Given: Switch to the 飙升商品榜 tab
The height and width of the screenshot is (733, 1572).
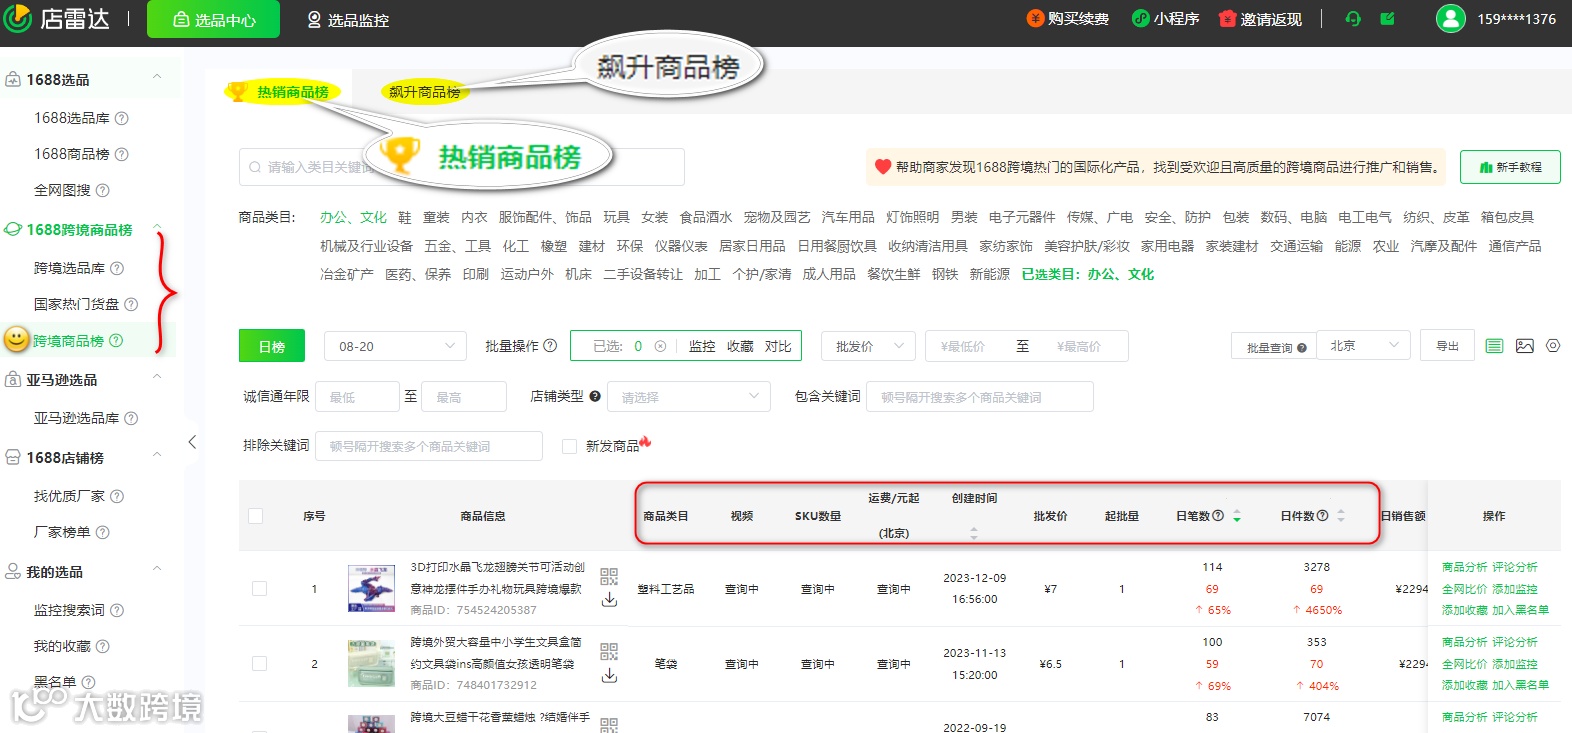Looking at the screenshot, I should [424, 92].
